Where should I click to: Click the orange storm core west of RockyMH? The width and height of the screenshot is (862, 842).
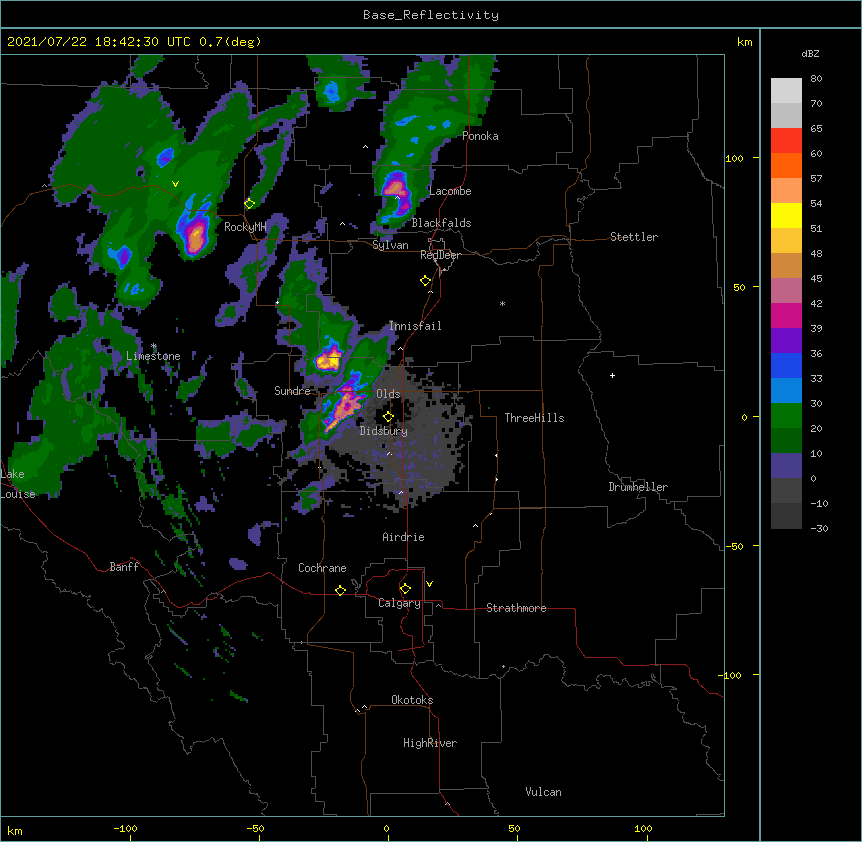(x=196, y=237)
